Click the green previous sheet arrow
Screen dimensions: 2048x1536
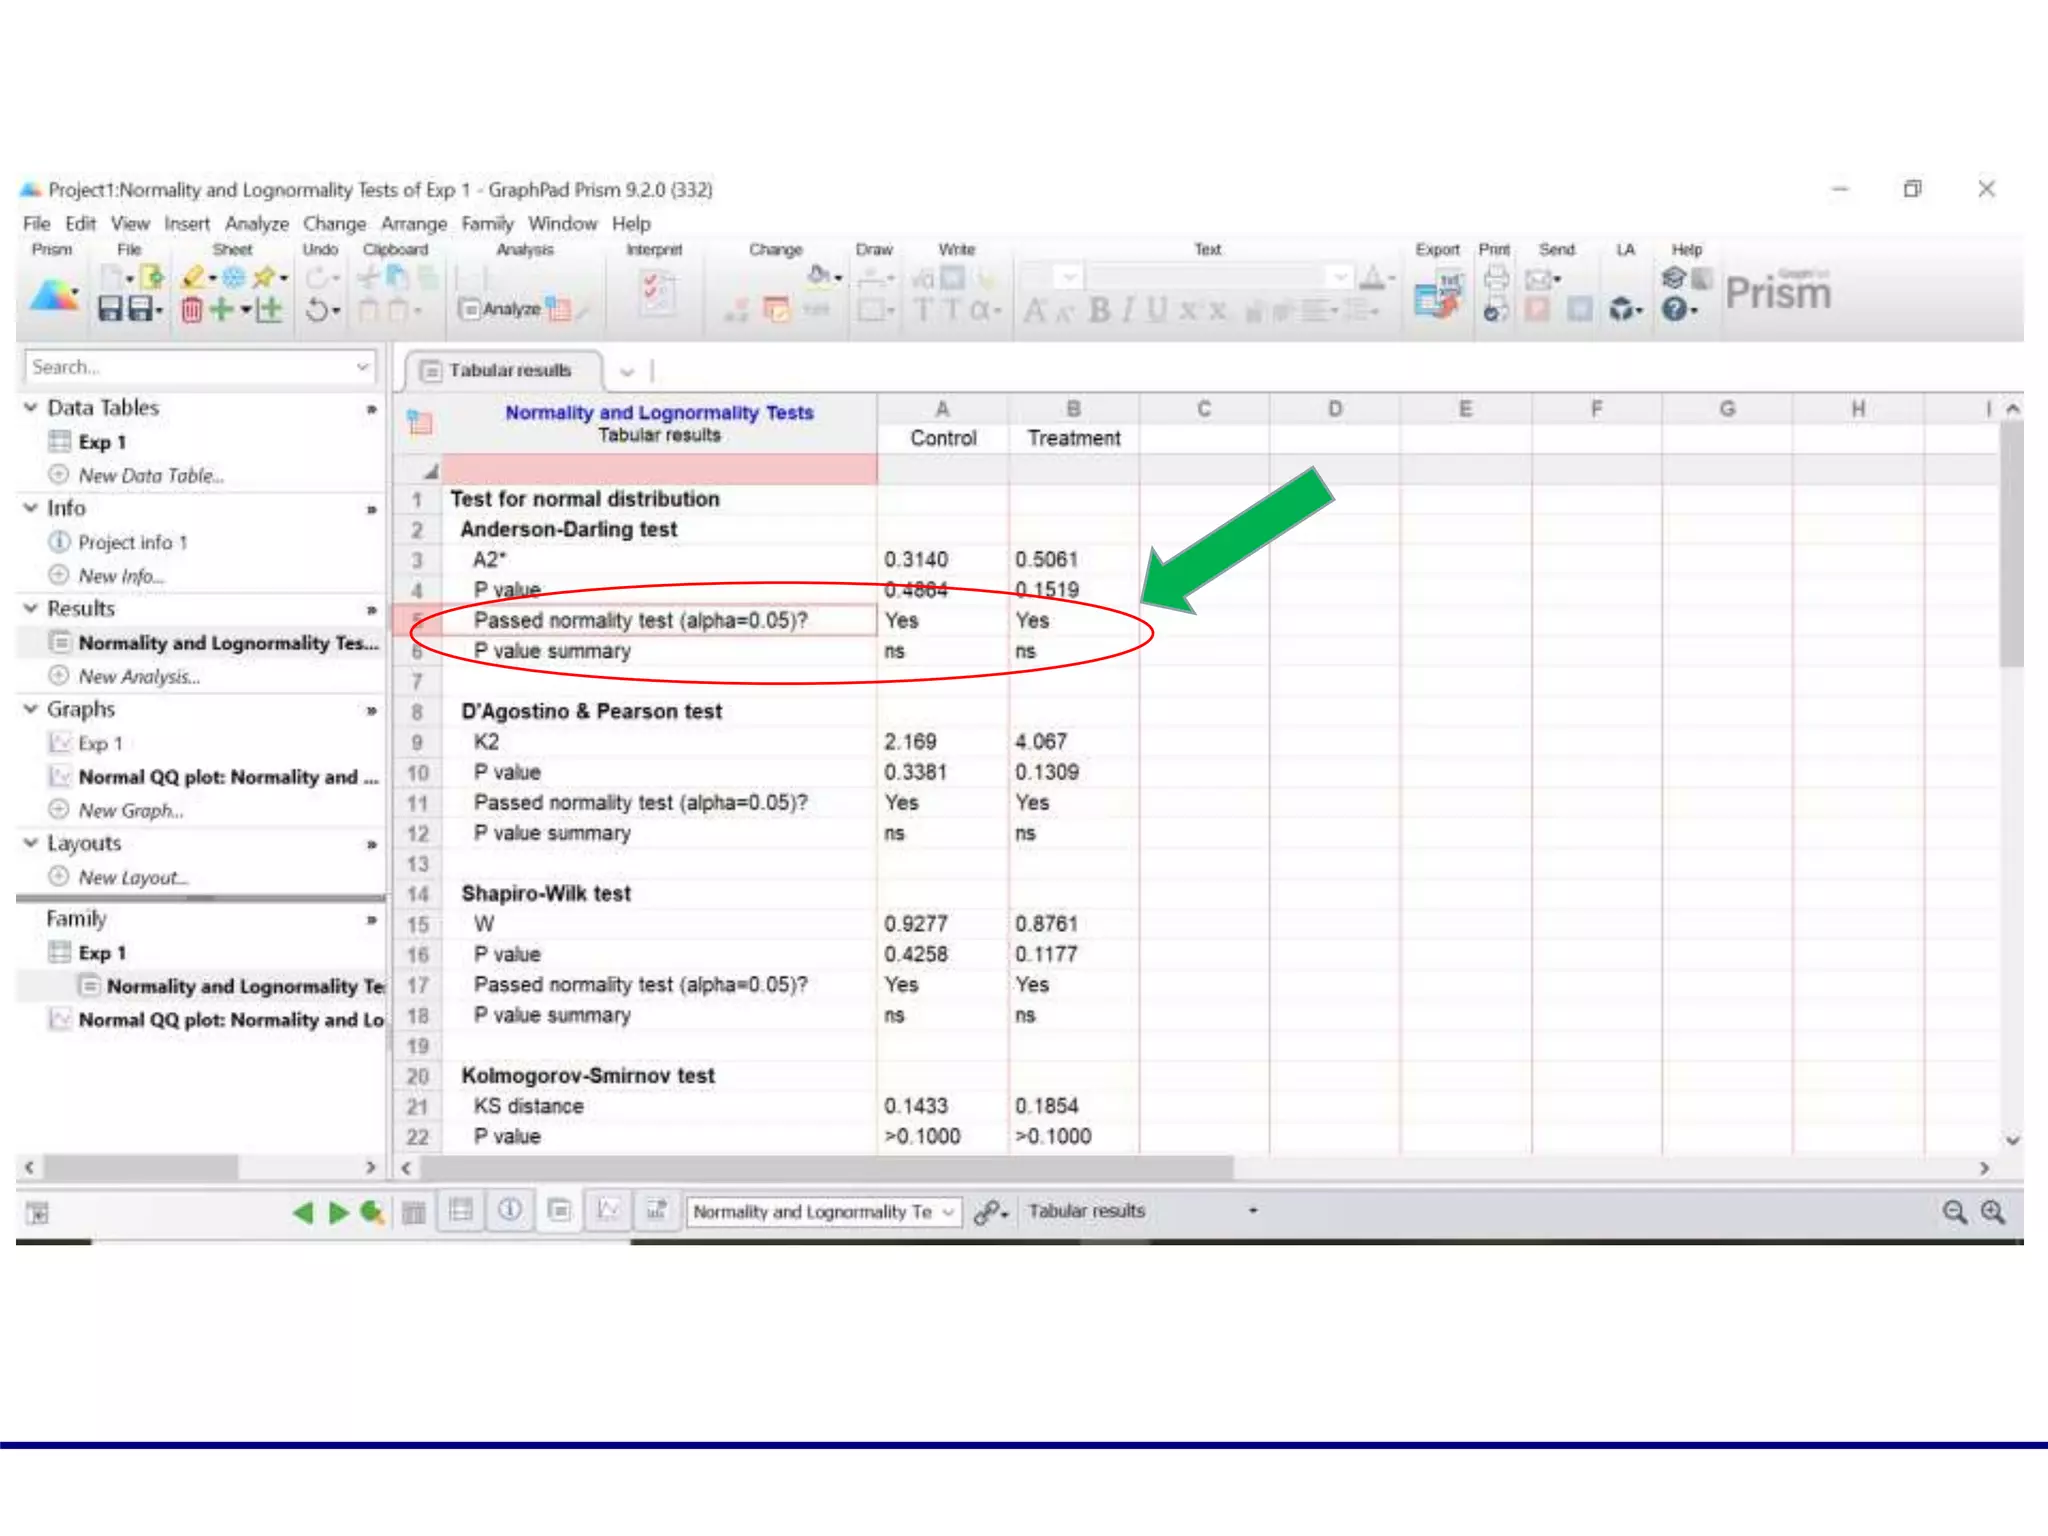pyautogui.click(x=303, y=1213)
